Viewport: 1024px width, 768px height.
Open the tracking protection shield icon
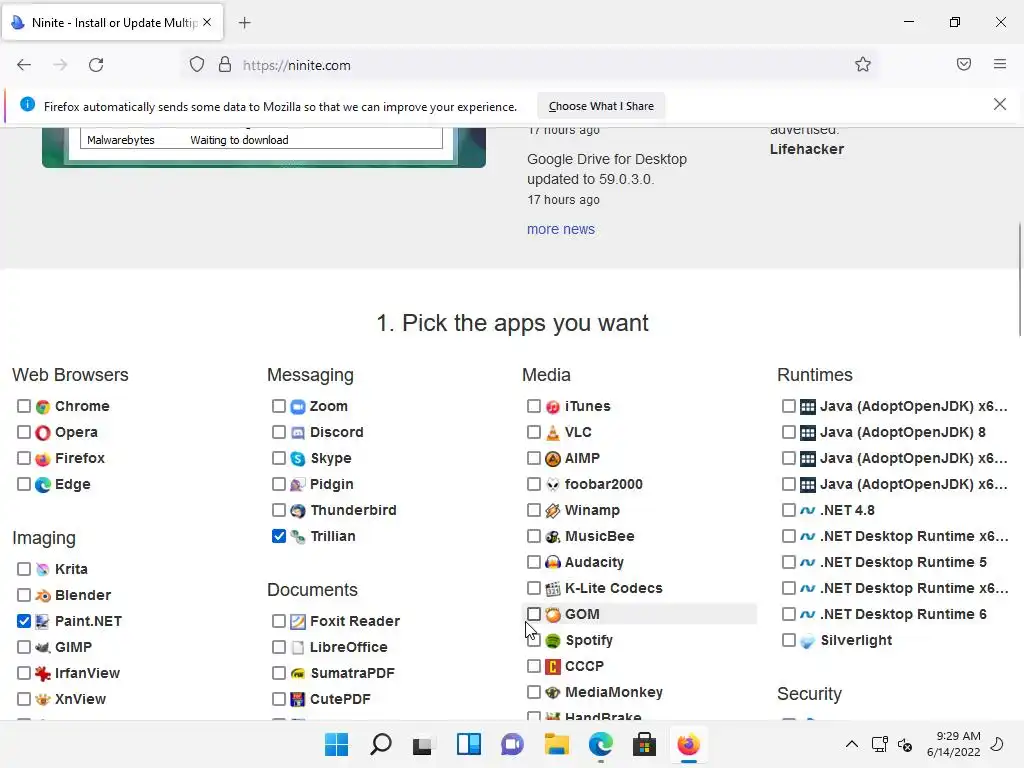coord(197,65)
